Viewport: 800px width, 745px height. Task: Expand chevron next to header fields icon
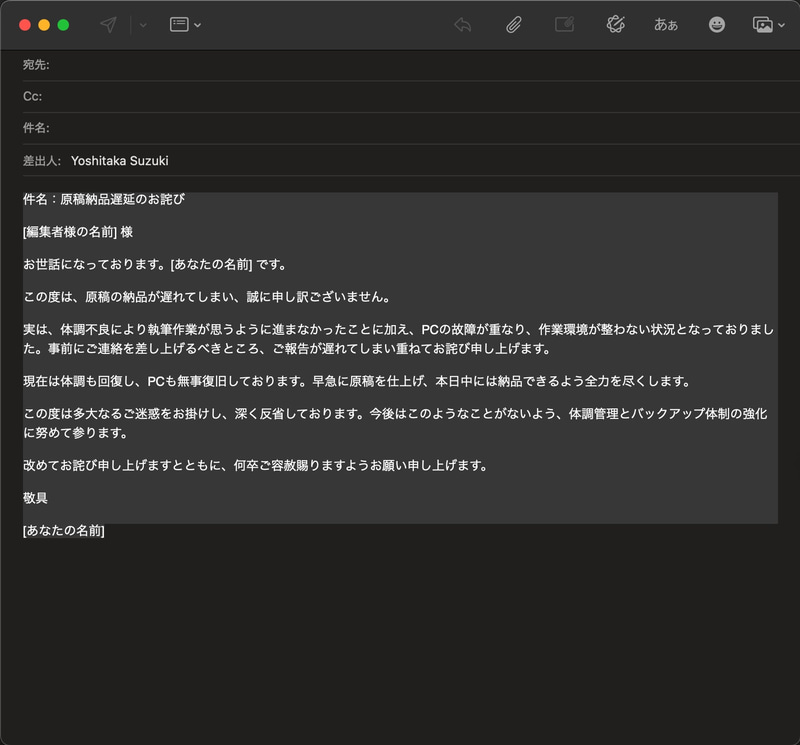(195, 24)
